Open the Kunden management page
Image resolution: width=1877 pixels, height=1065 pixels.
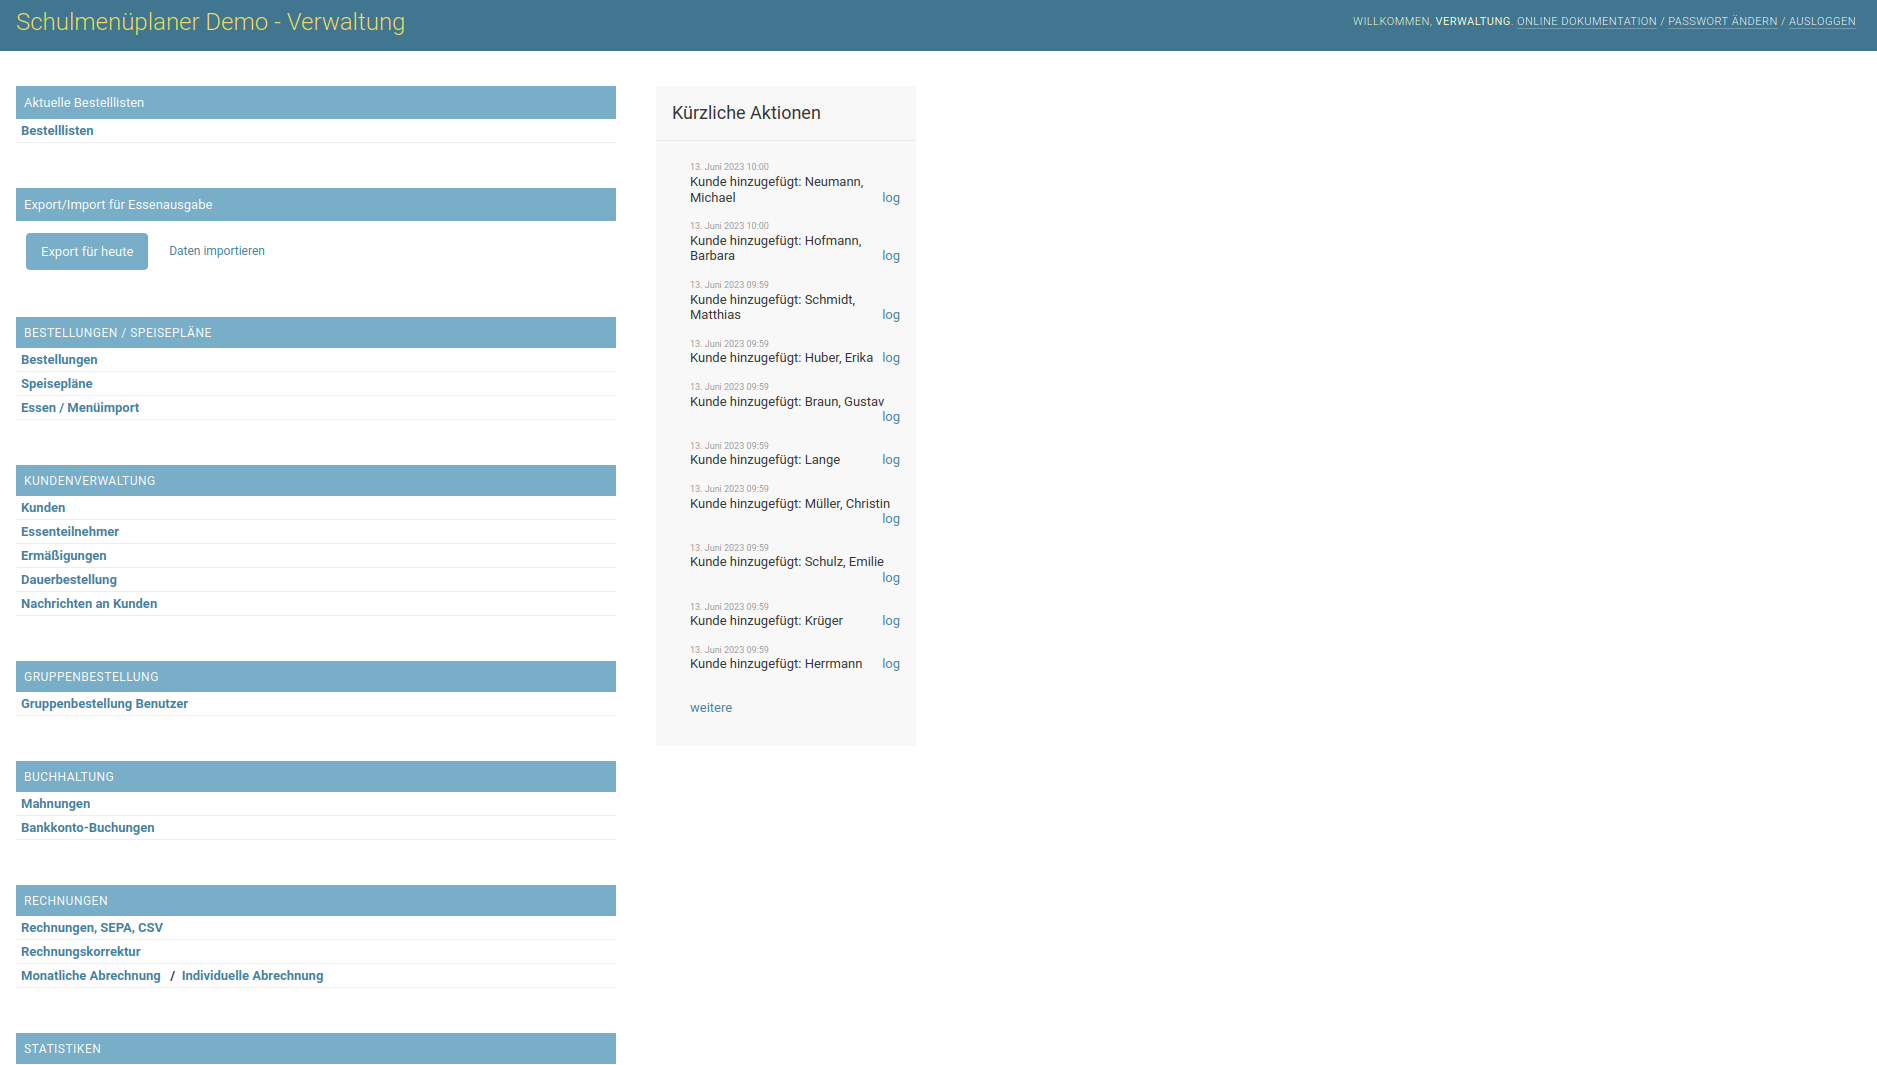tap(43, 508)
